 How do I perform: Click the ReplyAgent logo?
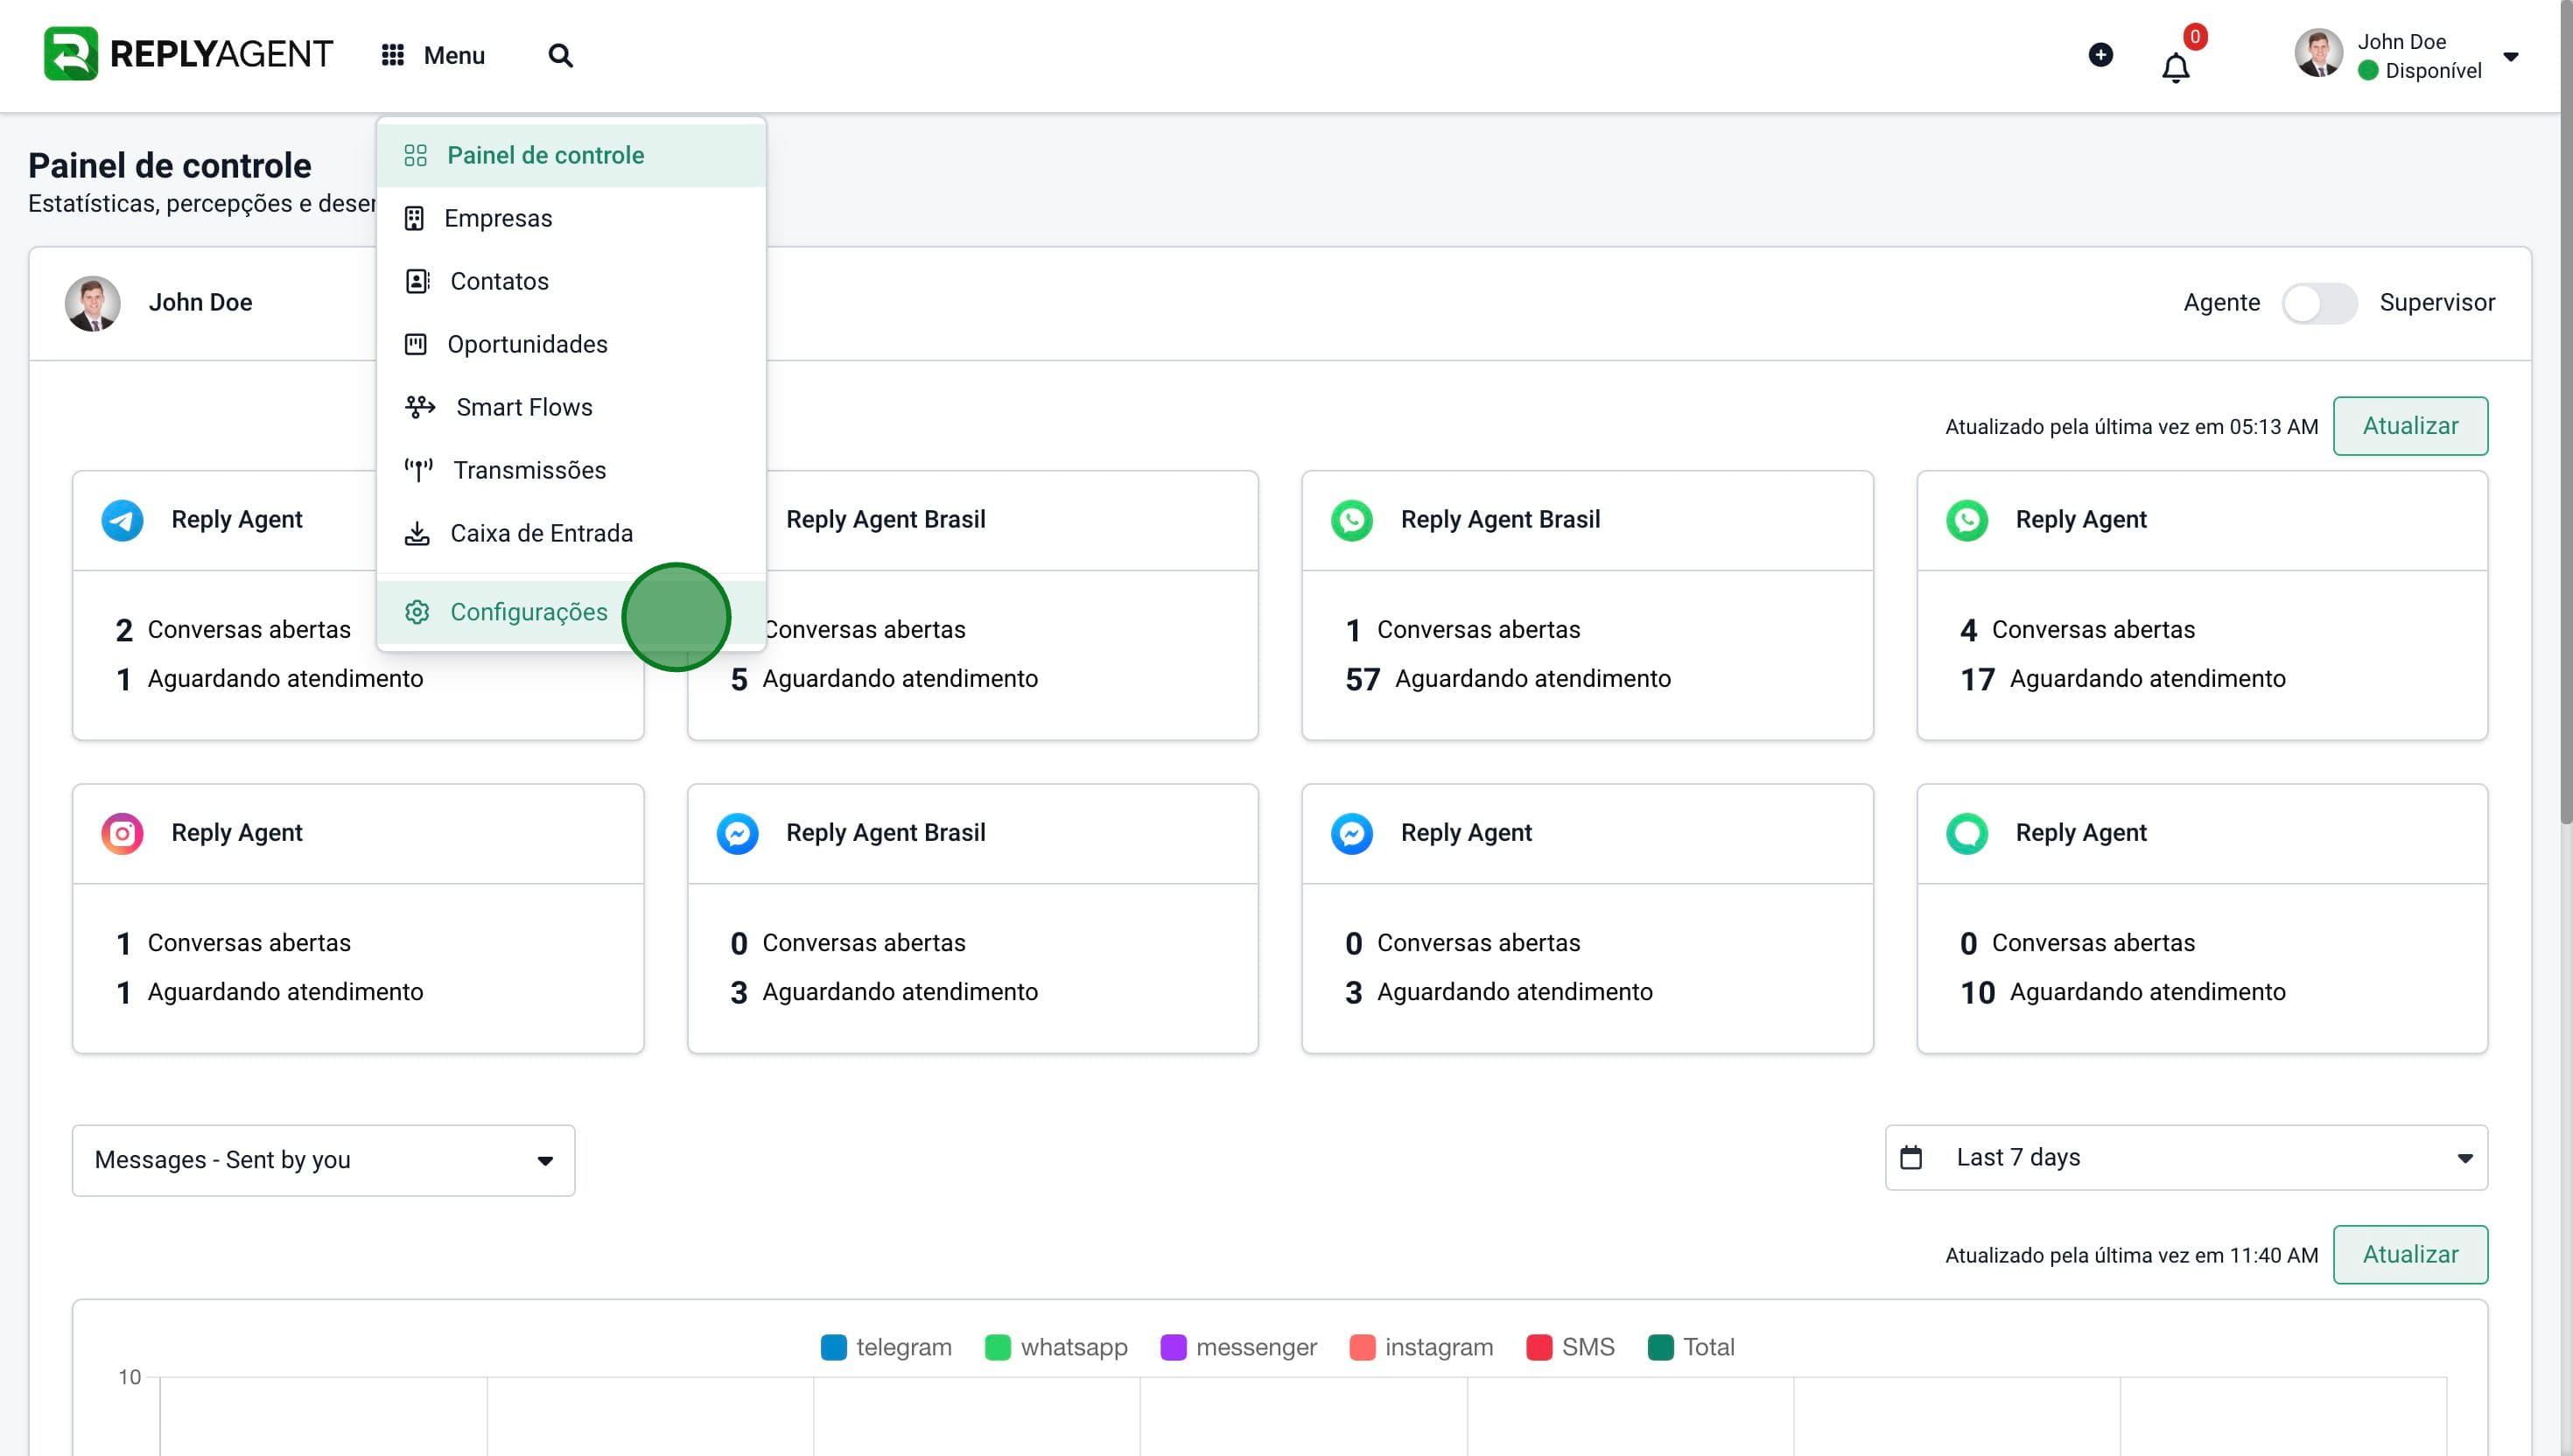(188, 54)
